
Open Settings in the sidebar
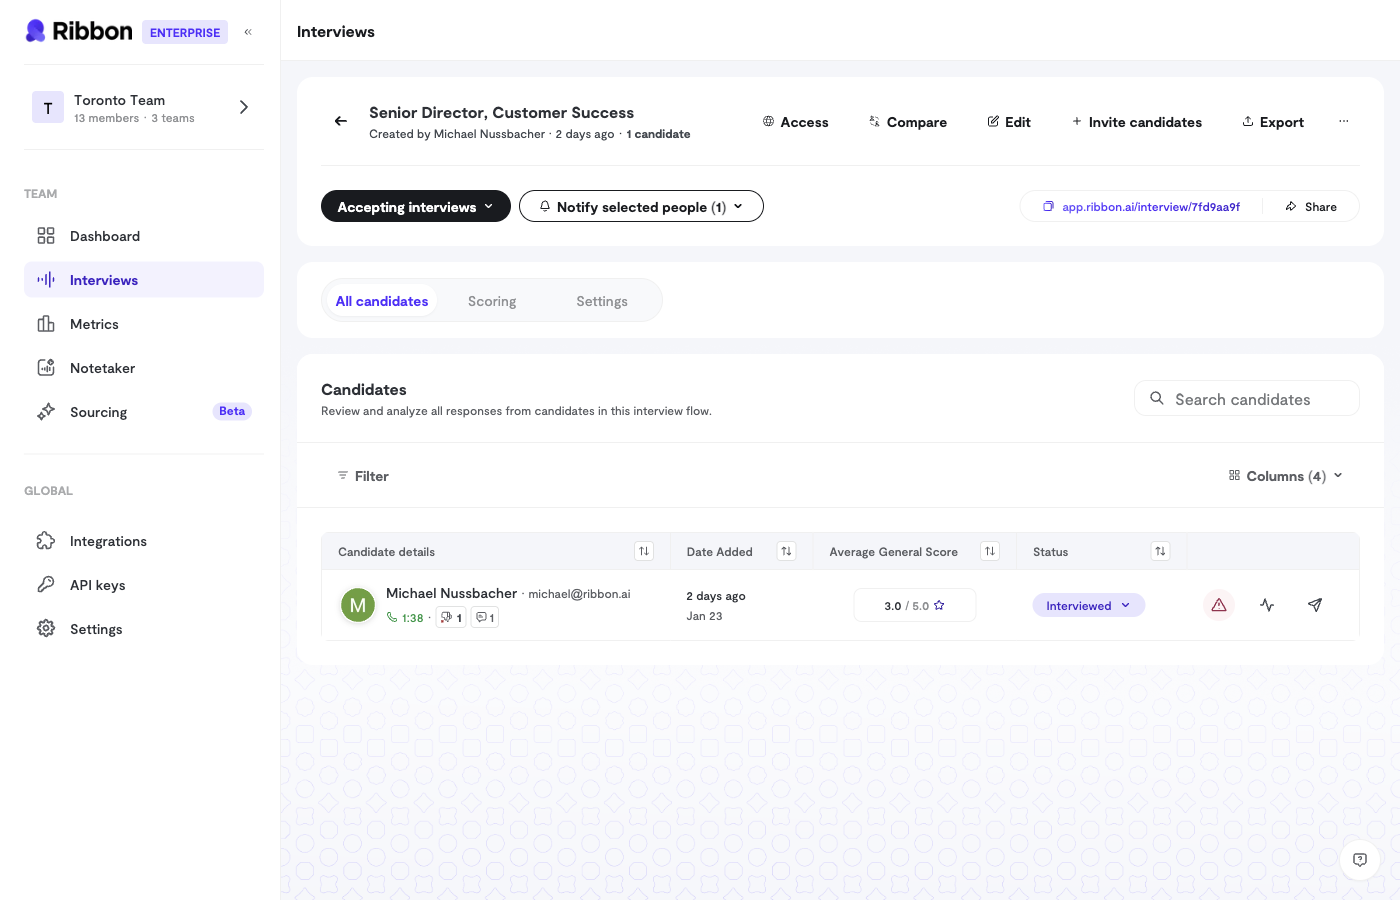tap(144, 629)
